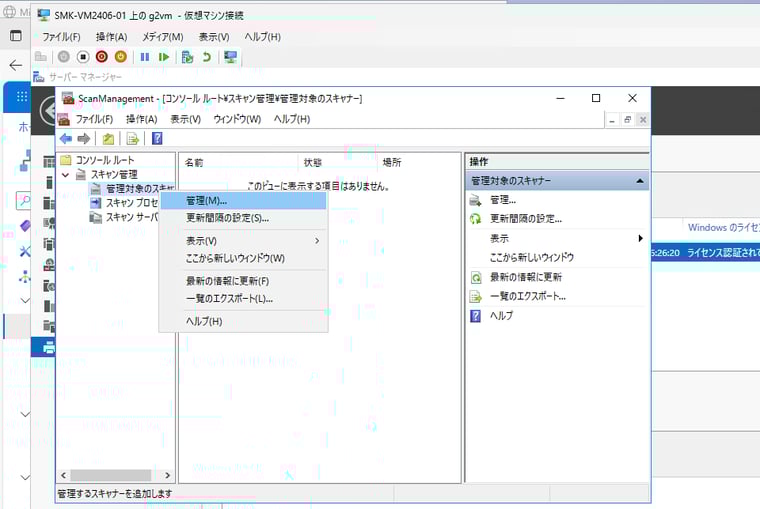
Task: Click the VM checkpoint icon
Action: point(187,57)
